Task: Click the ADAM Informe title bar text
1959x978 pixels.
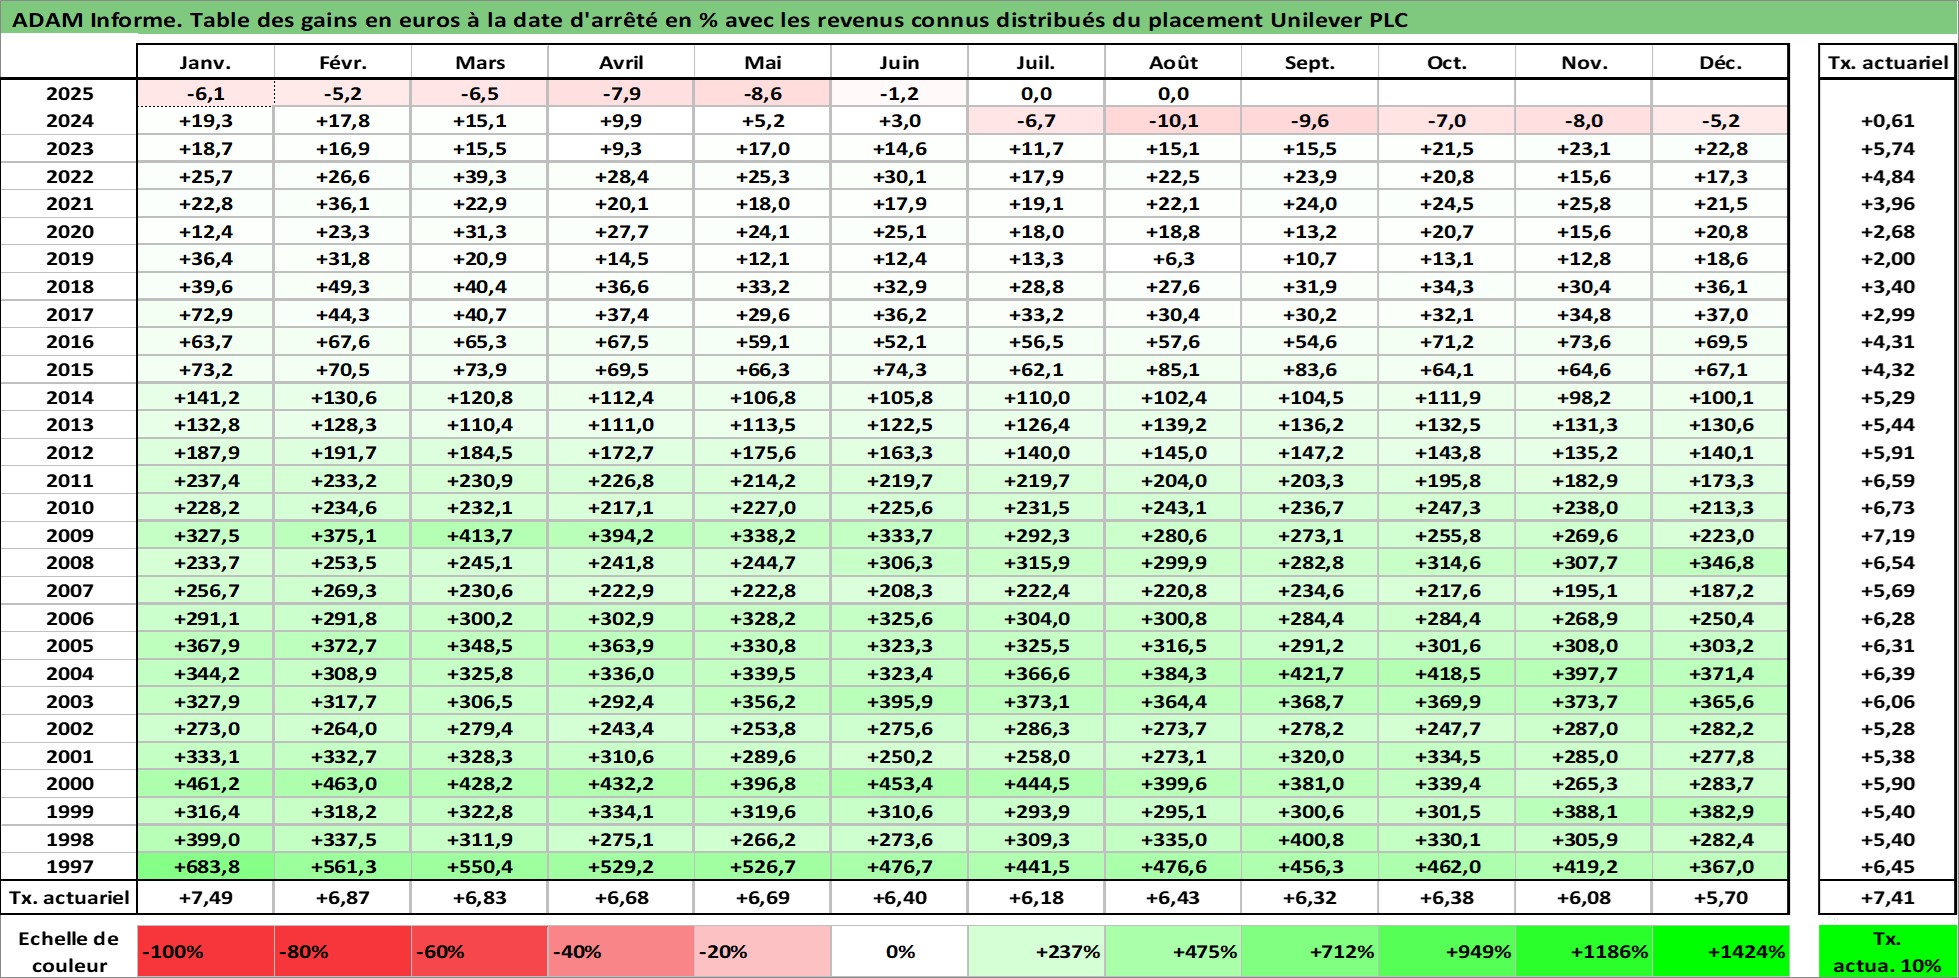Action: pyautogui.click(x=711, y=20)
